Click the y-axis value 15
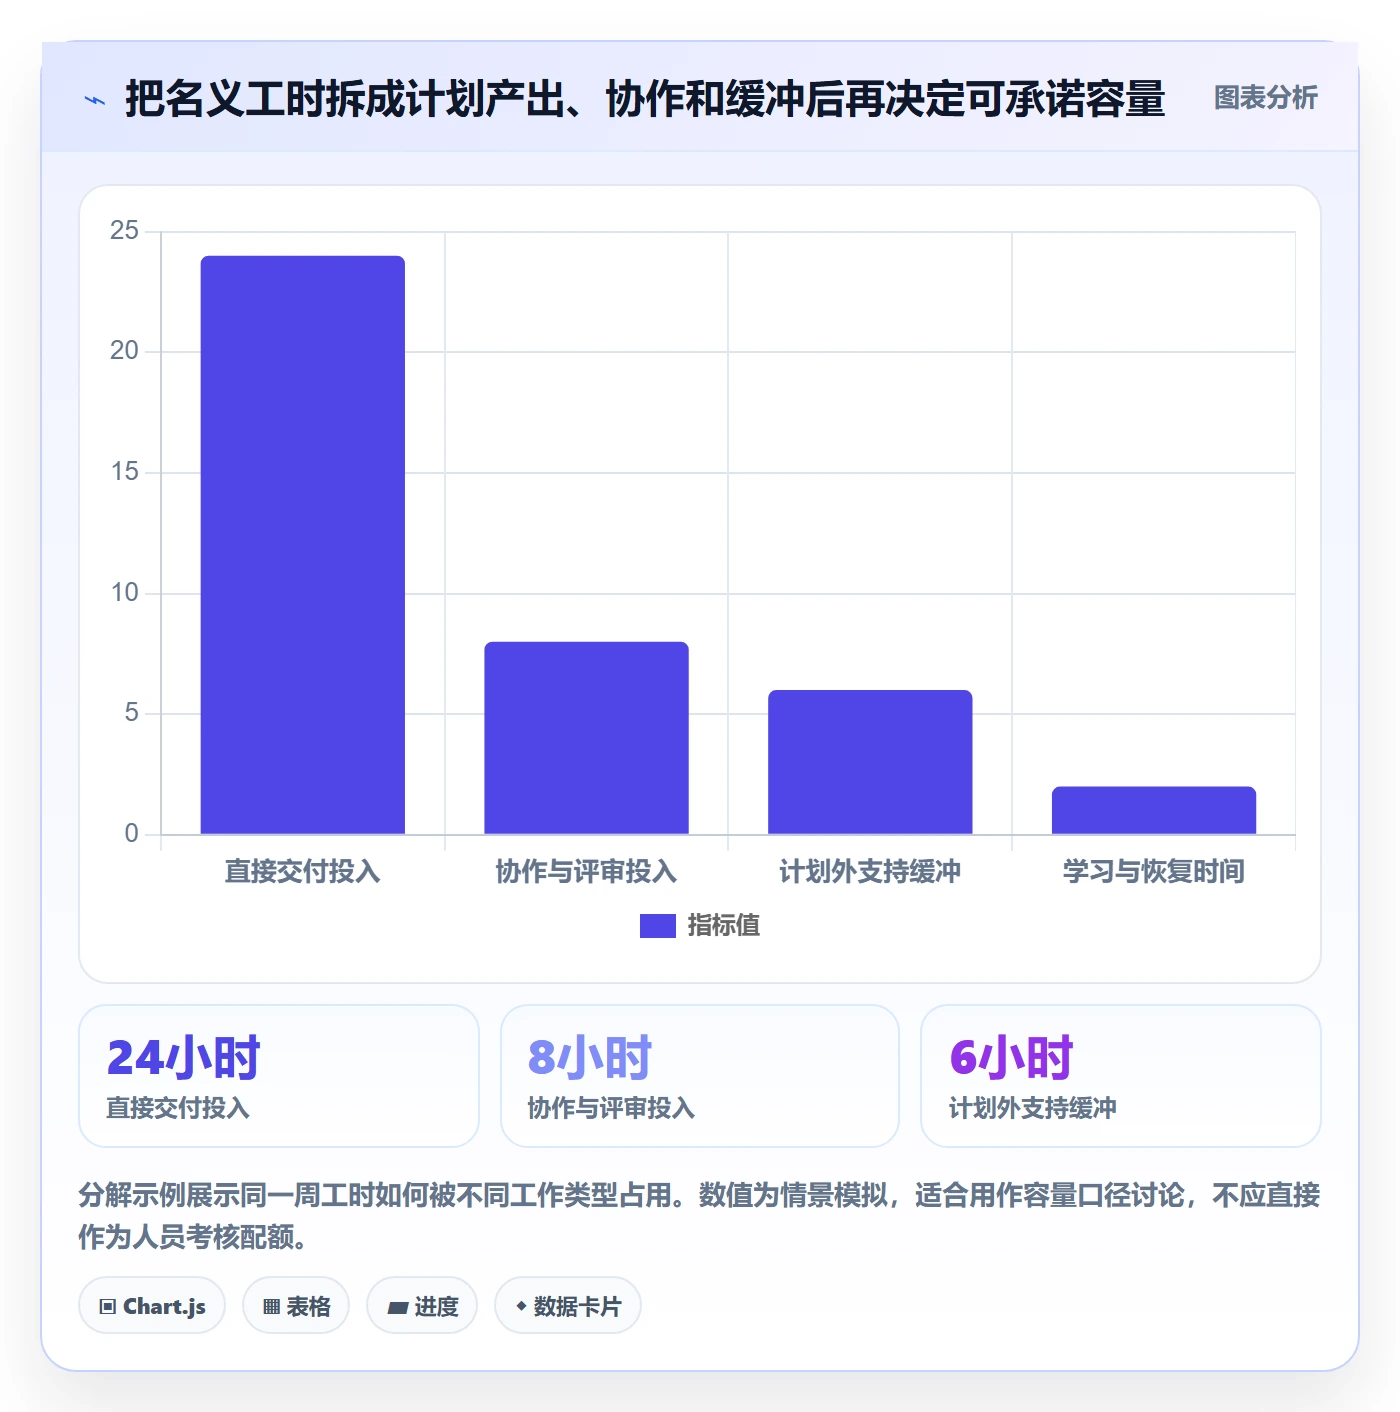This screenshot has height=1412, width=1400. coord(124,472)
